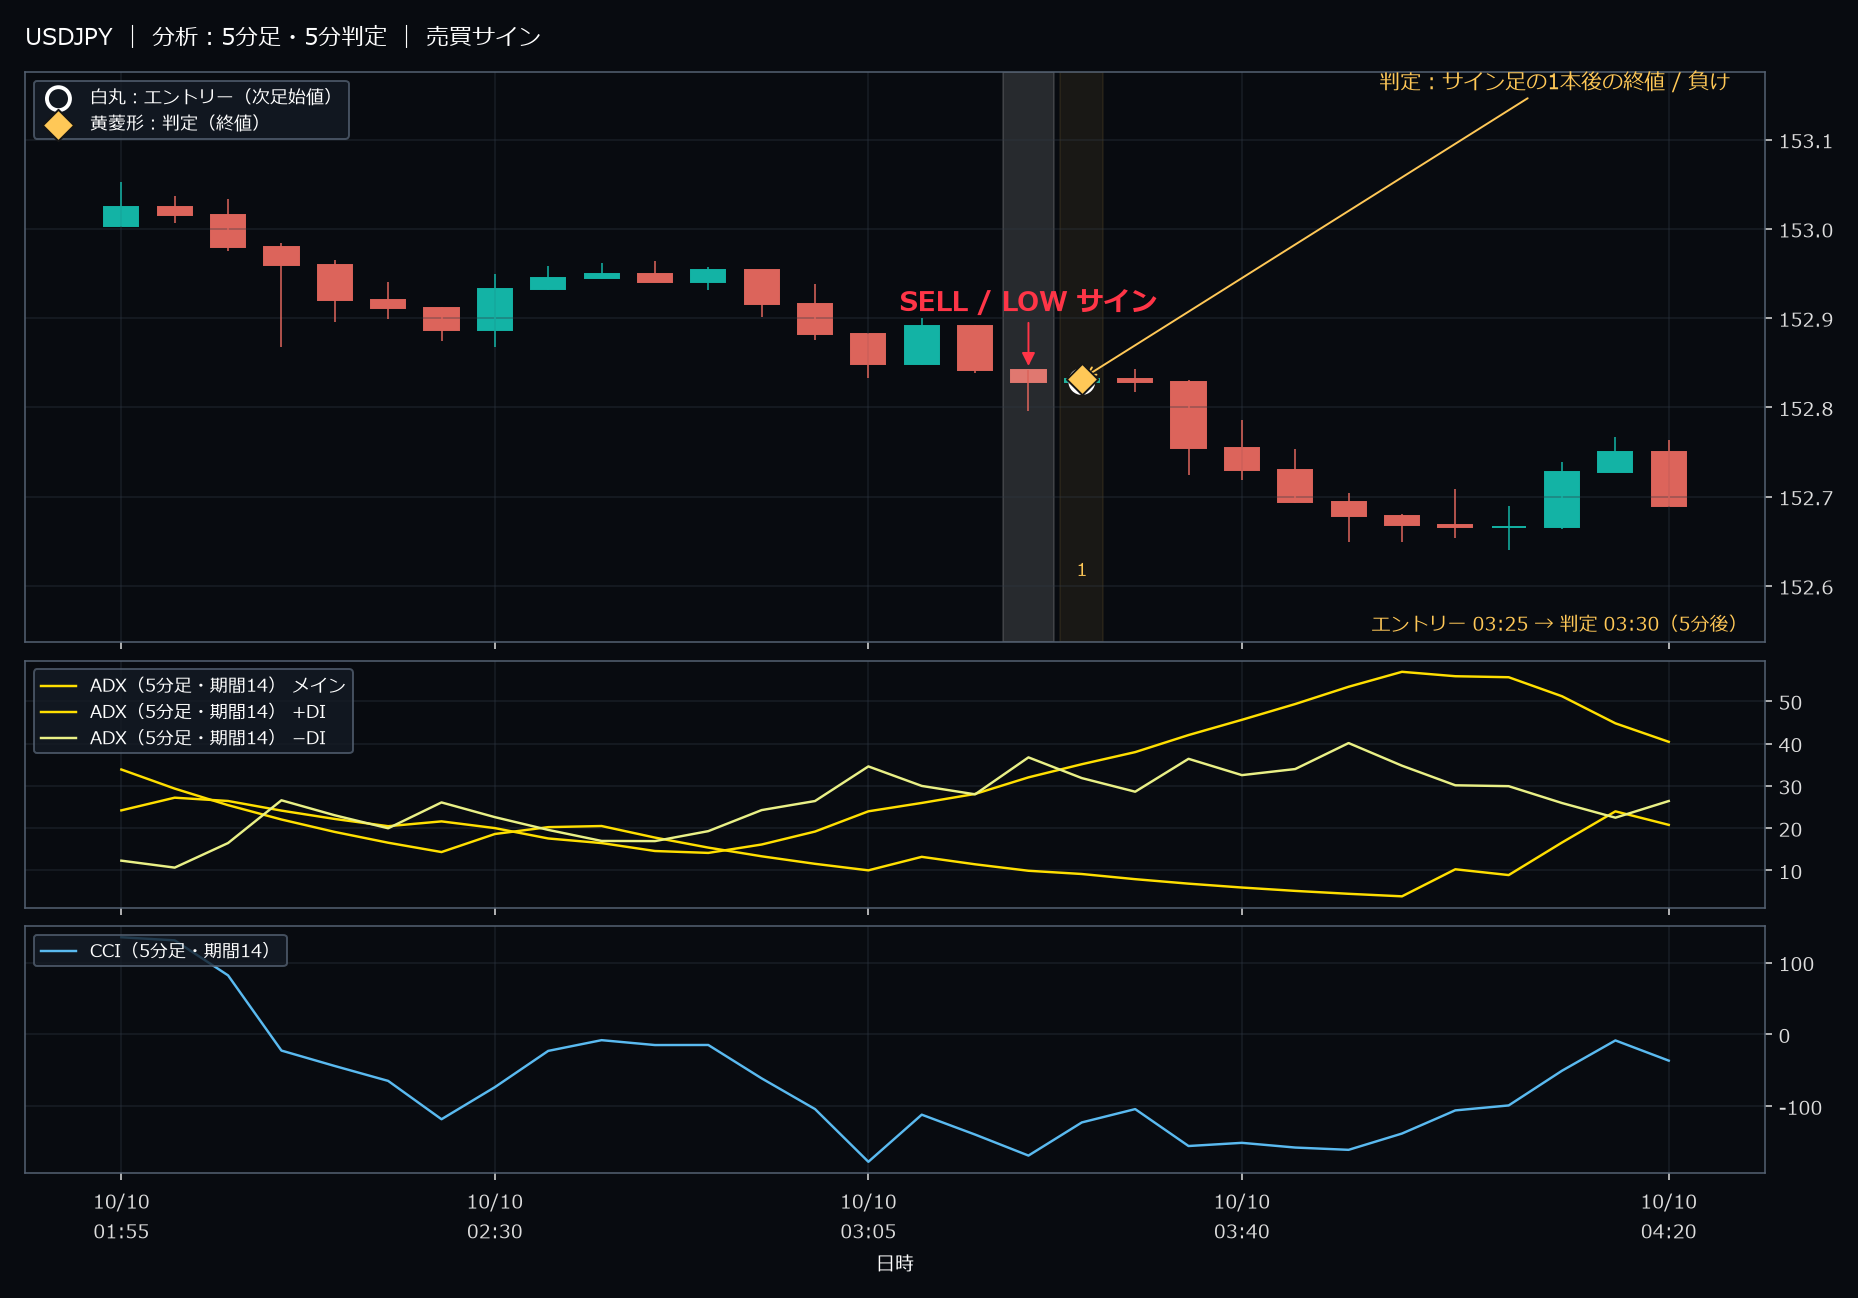Image resolution: width=1858 pixels, height=1298 pixels.
Task: Click the ADX axis value 50
Action: click(x=1790, y=703)
